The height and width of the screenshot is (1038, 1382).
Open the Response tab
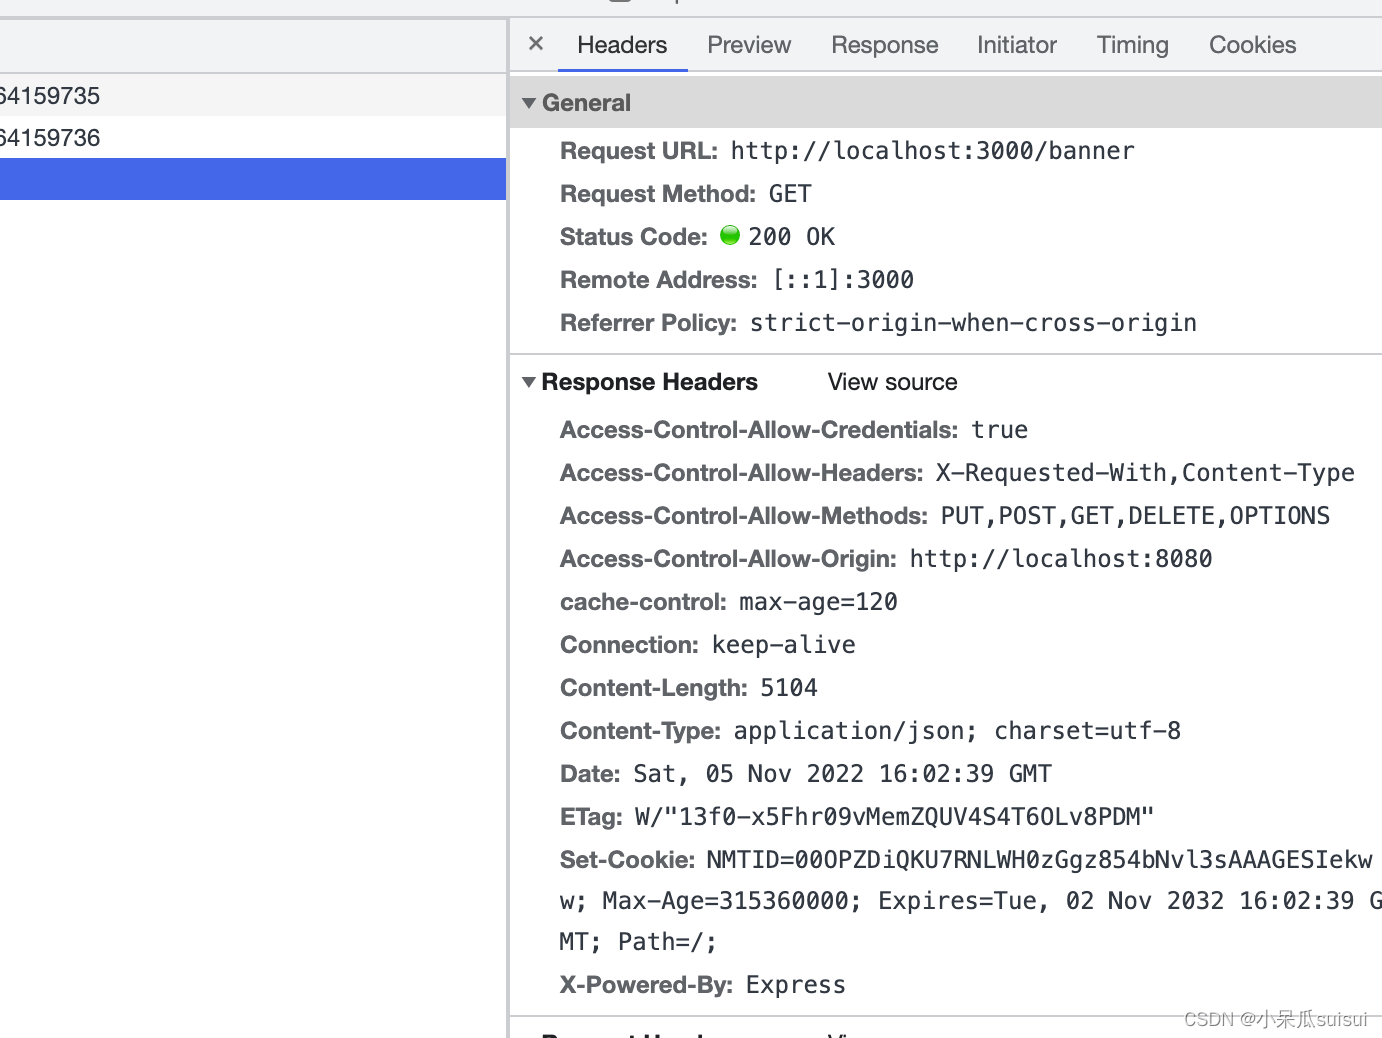coord(885,45)
